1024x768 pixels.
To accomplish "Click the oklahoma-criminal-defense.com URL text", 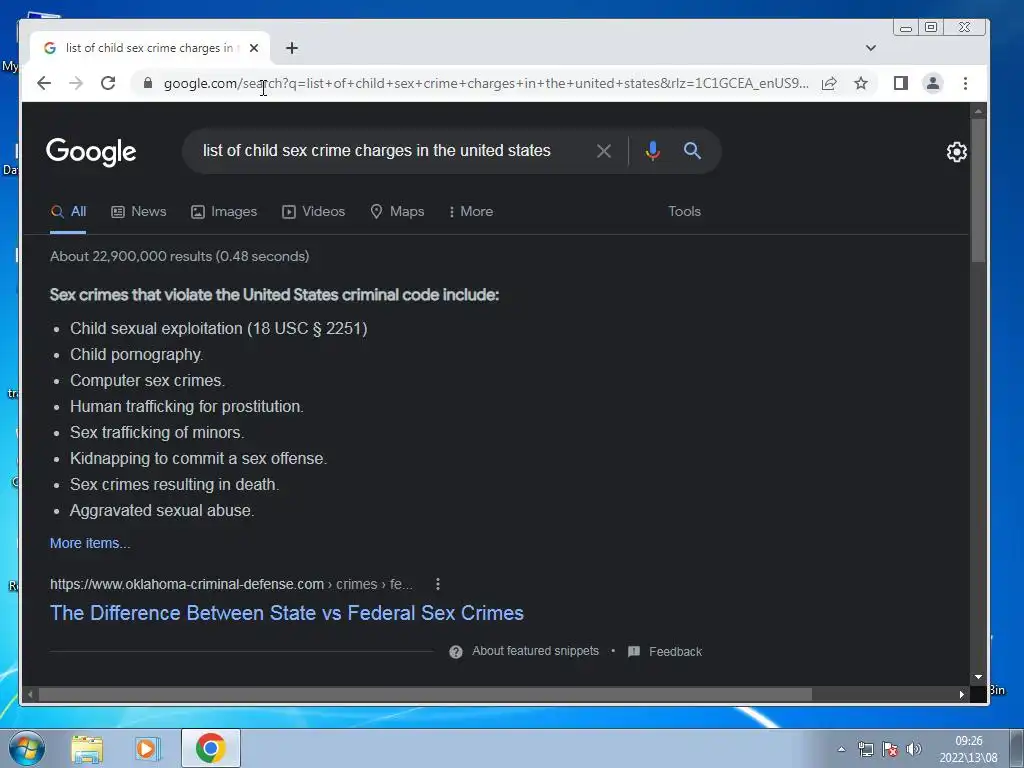I will [x=187, y=584].
